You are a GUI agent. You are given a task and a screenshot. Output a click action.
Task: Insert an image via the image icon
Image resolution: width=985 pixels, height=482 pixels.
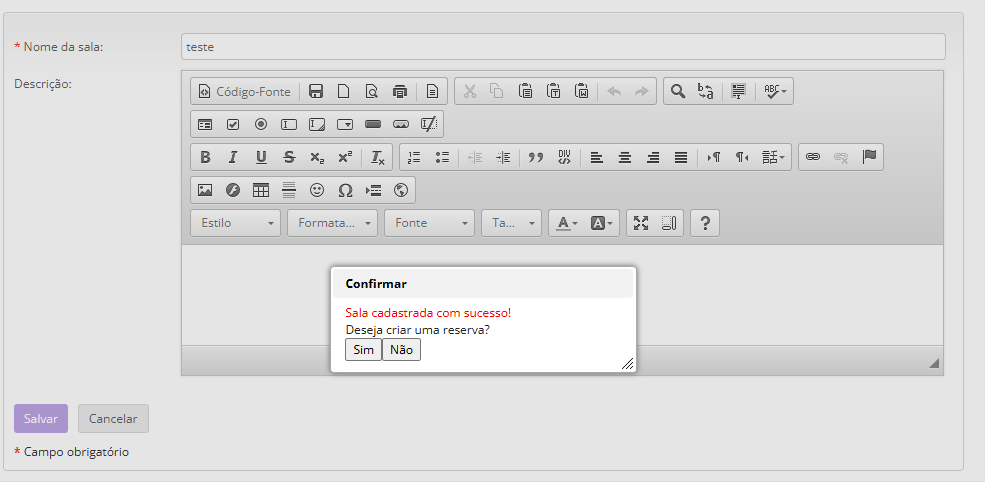point(205,190)
